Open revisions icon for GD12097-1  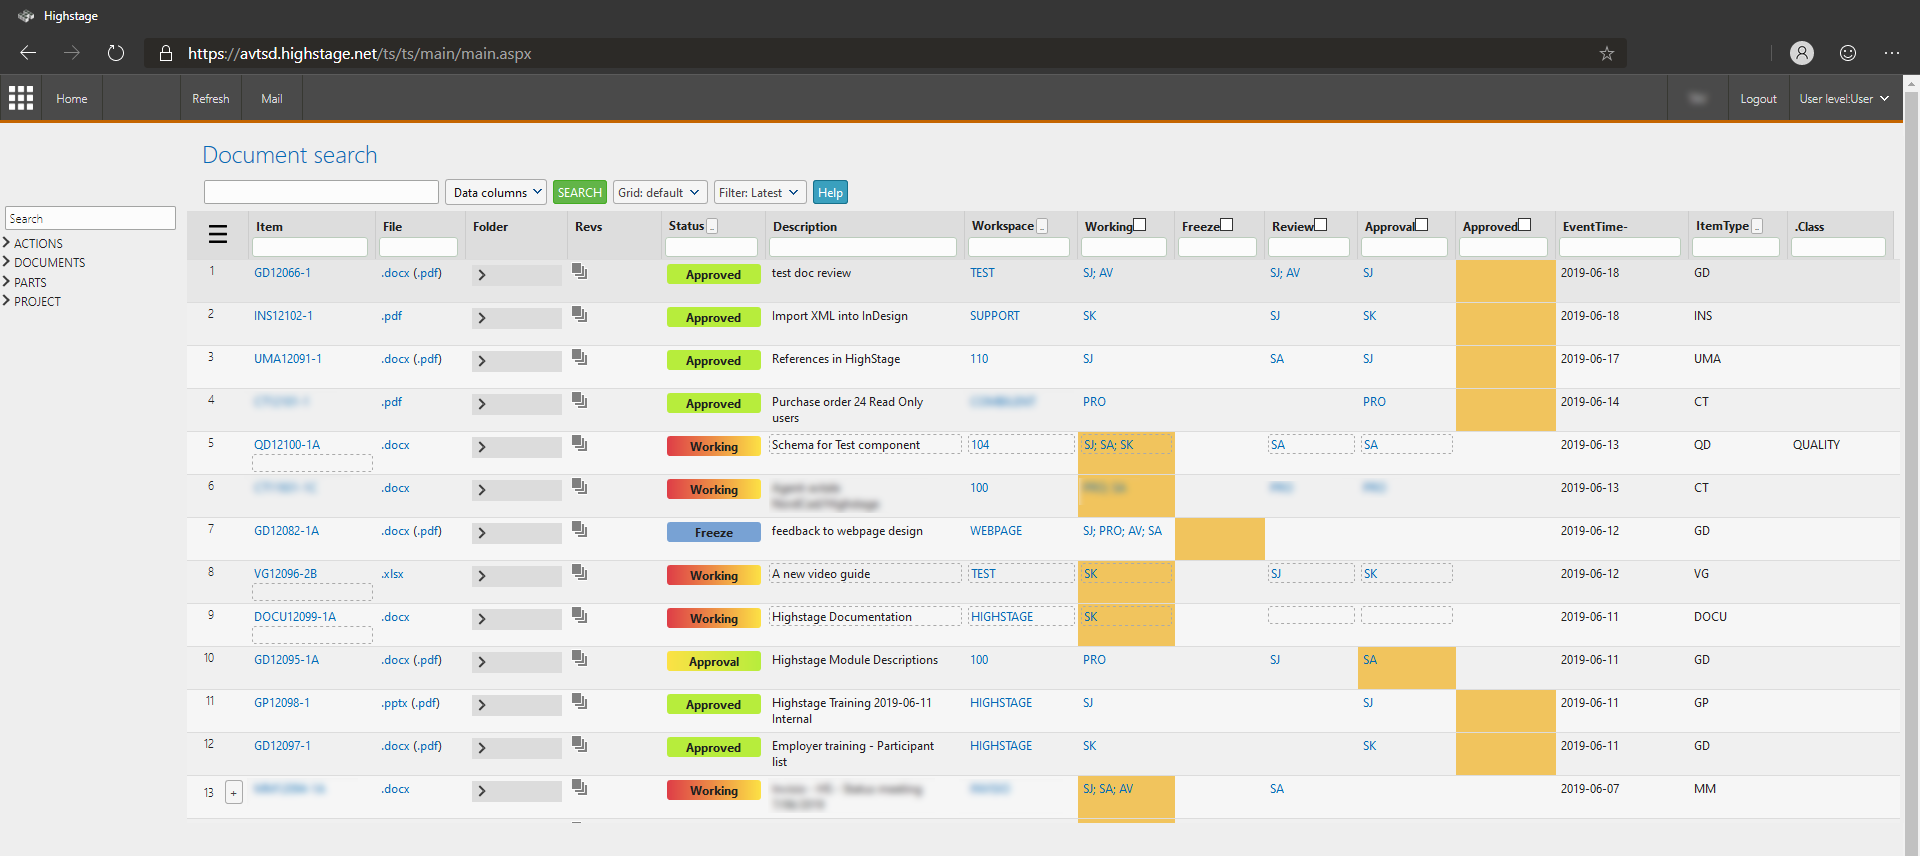[579, 744]
